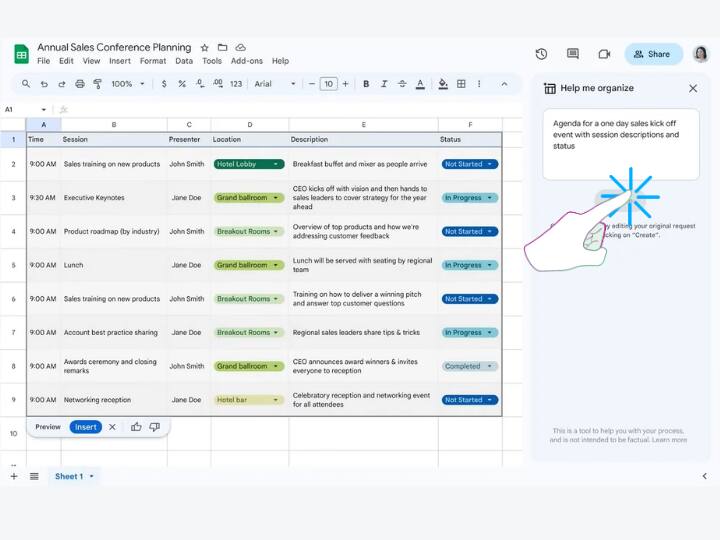
Task: Open the Edit menu
Action: tap(66, 61)
